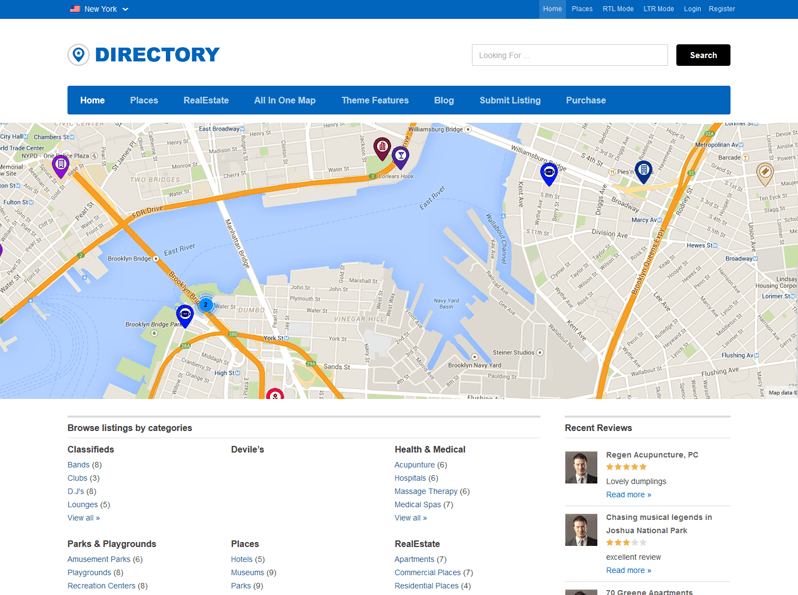Click blue marker near Williamsburg Bridge
This screenshot has width=798, height=595.
coord(549,174)
